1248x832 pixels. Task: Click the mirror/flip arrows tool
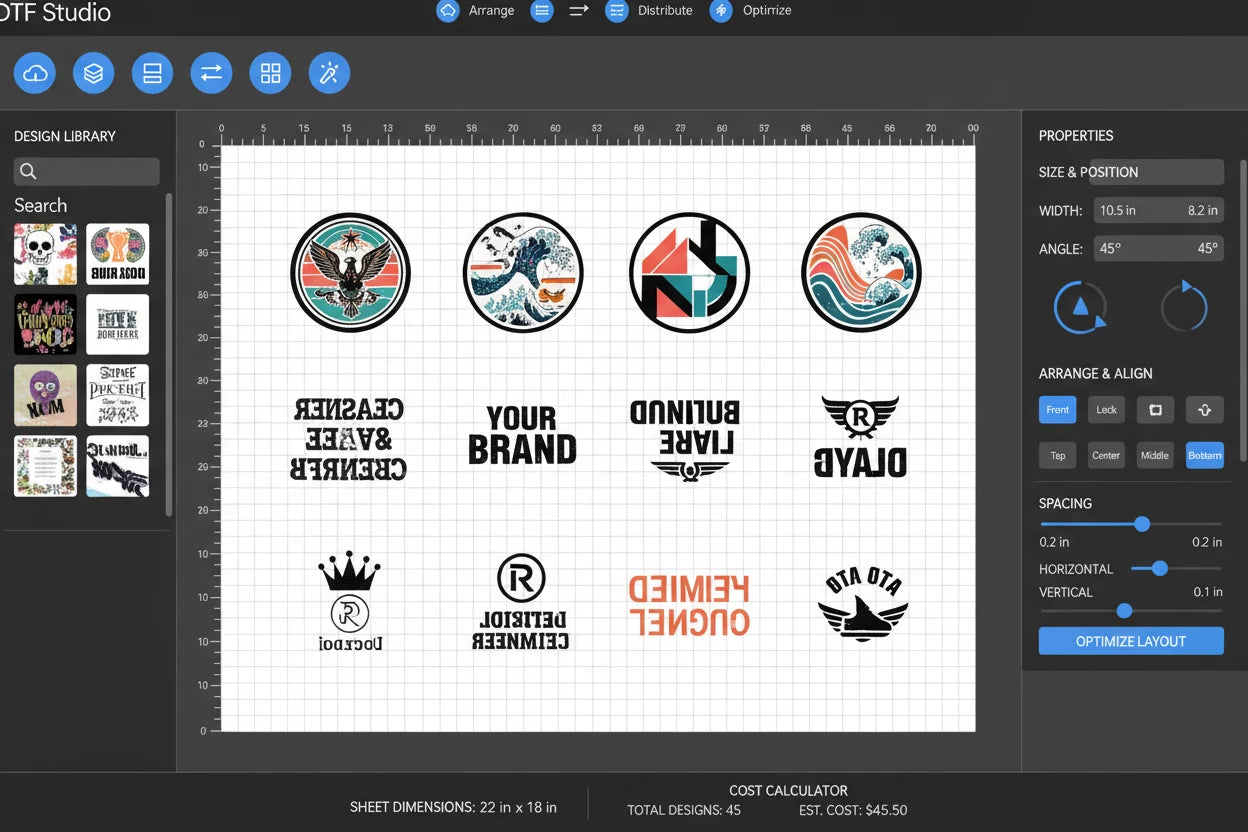[211, 72]
